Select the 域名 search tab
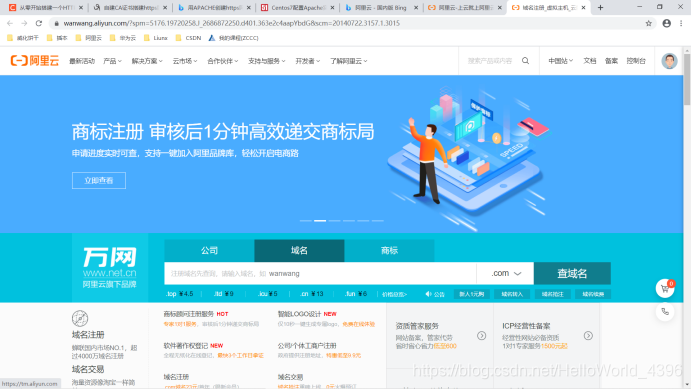Viewport: 692px width, 389px height. tap(299, 251)
